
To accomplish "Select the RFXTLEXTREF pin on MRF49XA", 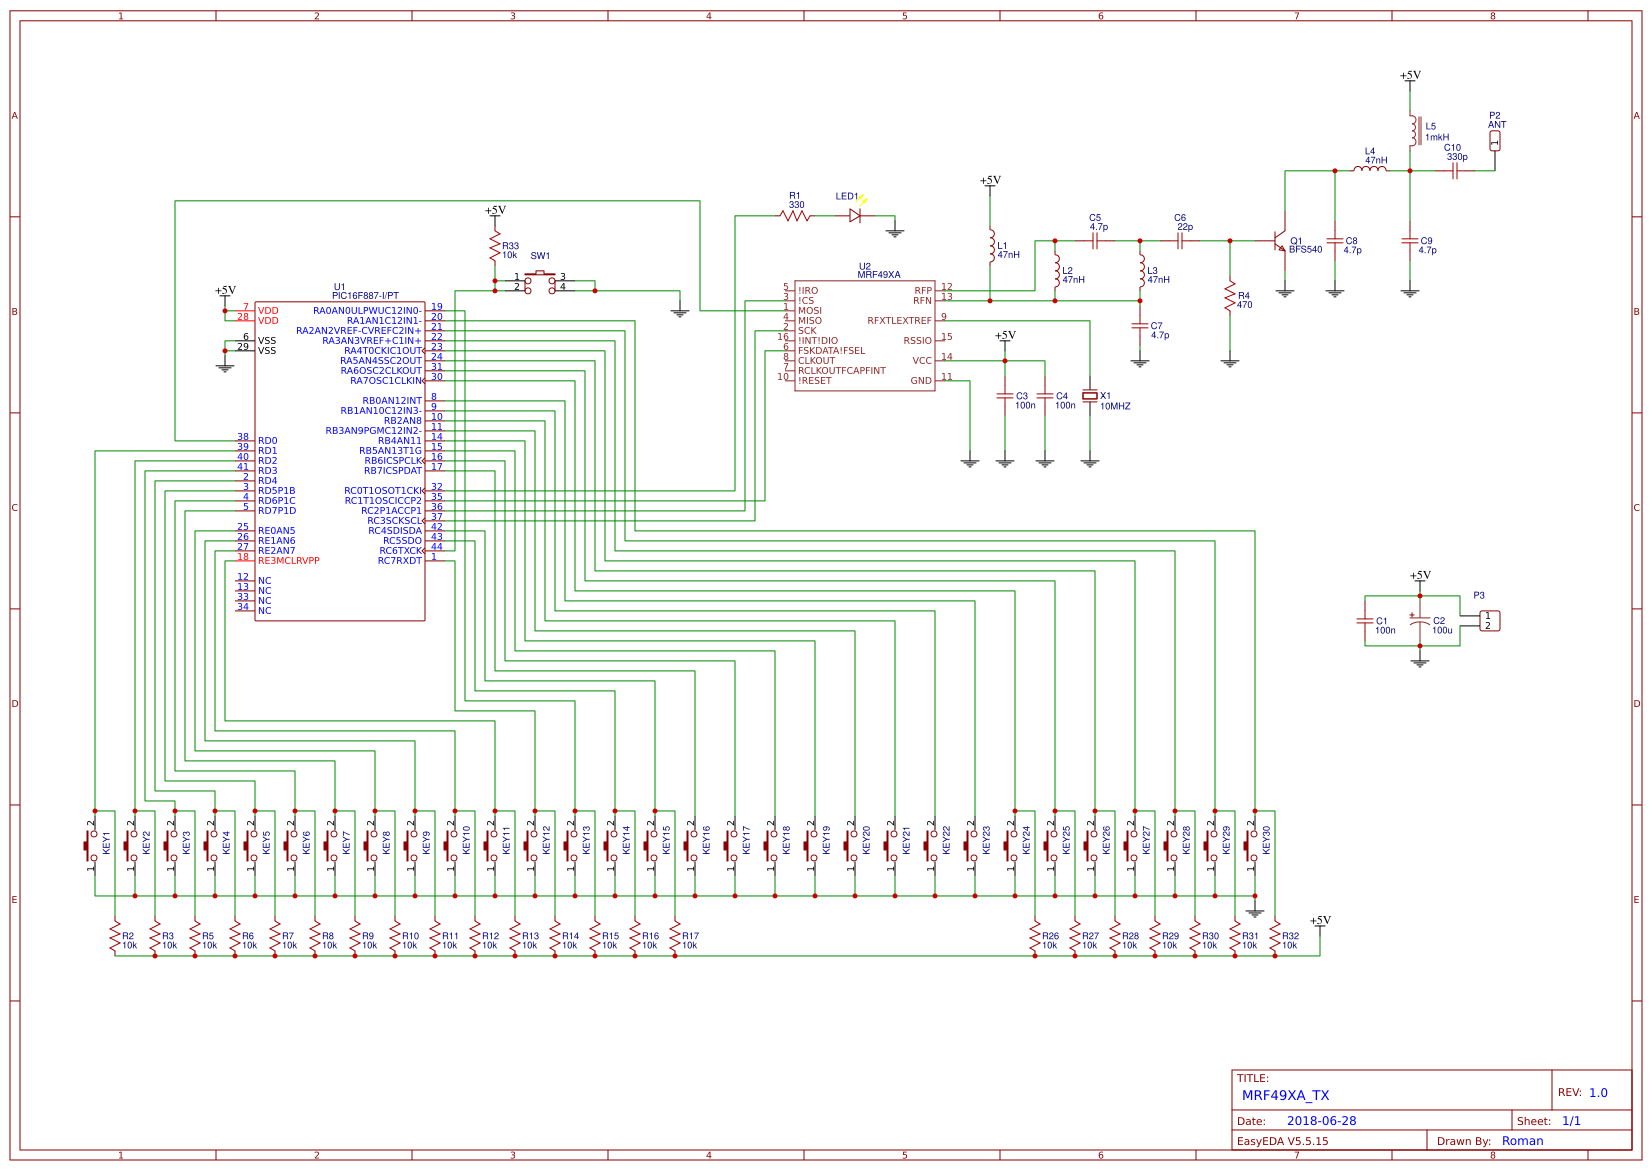I will click(899, 318).
